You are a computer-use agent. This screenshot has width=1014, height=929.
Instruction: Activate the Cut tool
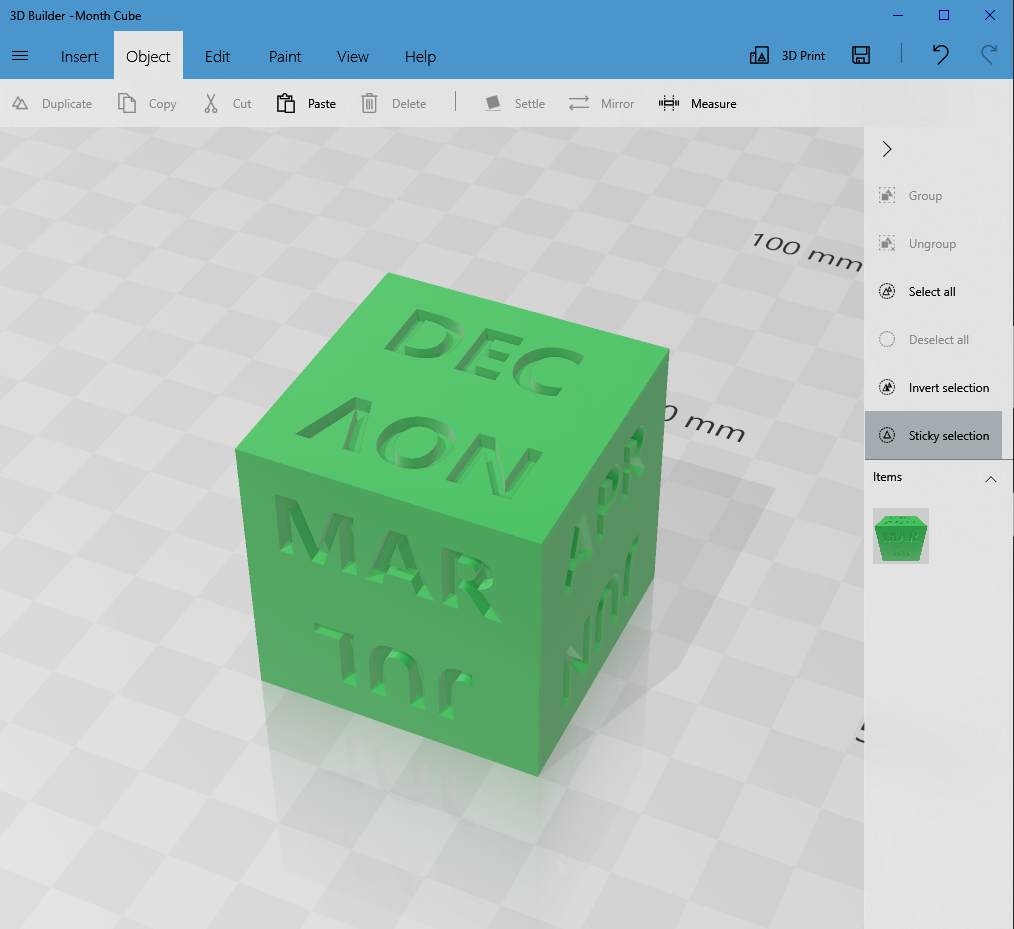point(225,103)
